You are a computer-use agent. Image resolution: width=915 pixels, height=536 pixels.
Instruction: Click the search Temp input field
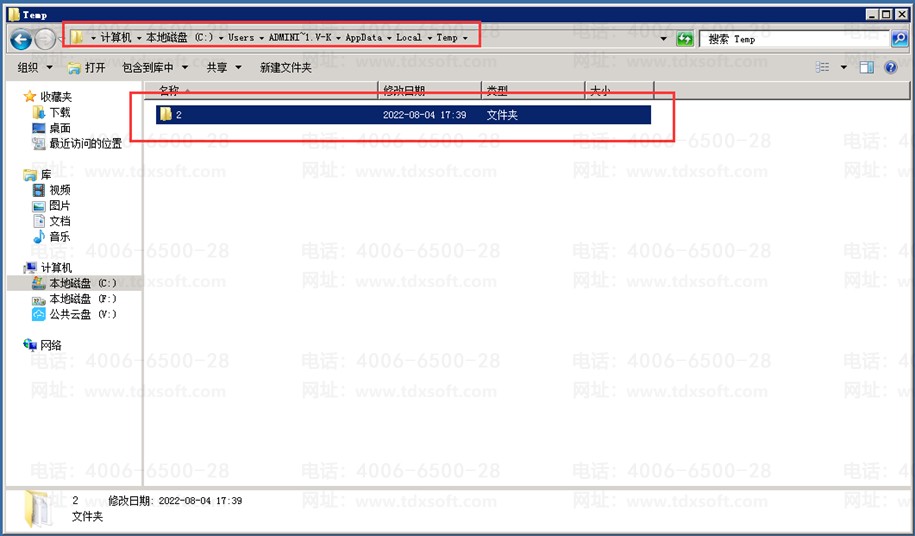[x=795, y=39]
